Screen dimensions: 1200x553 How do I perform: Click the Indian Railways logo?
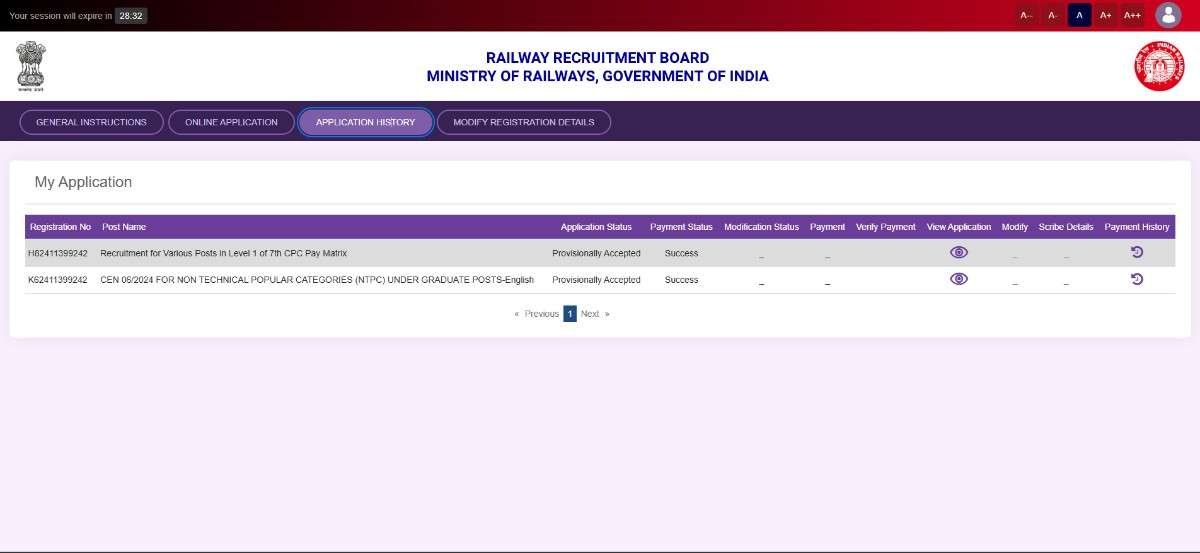click(x=1158, y=66)
